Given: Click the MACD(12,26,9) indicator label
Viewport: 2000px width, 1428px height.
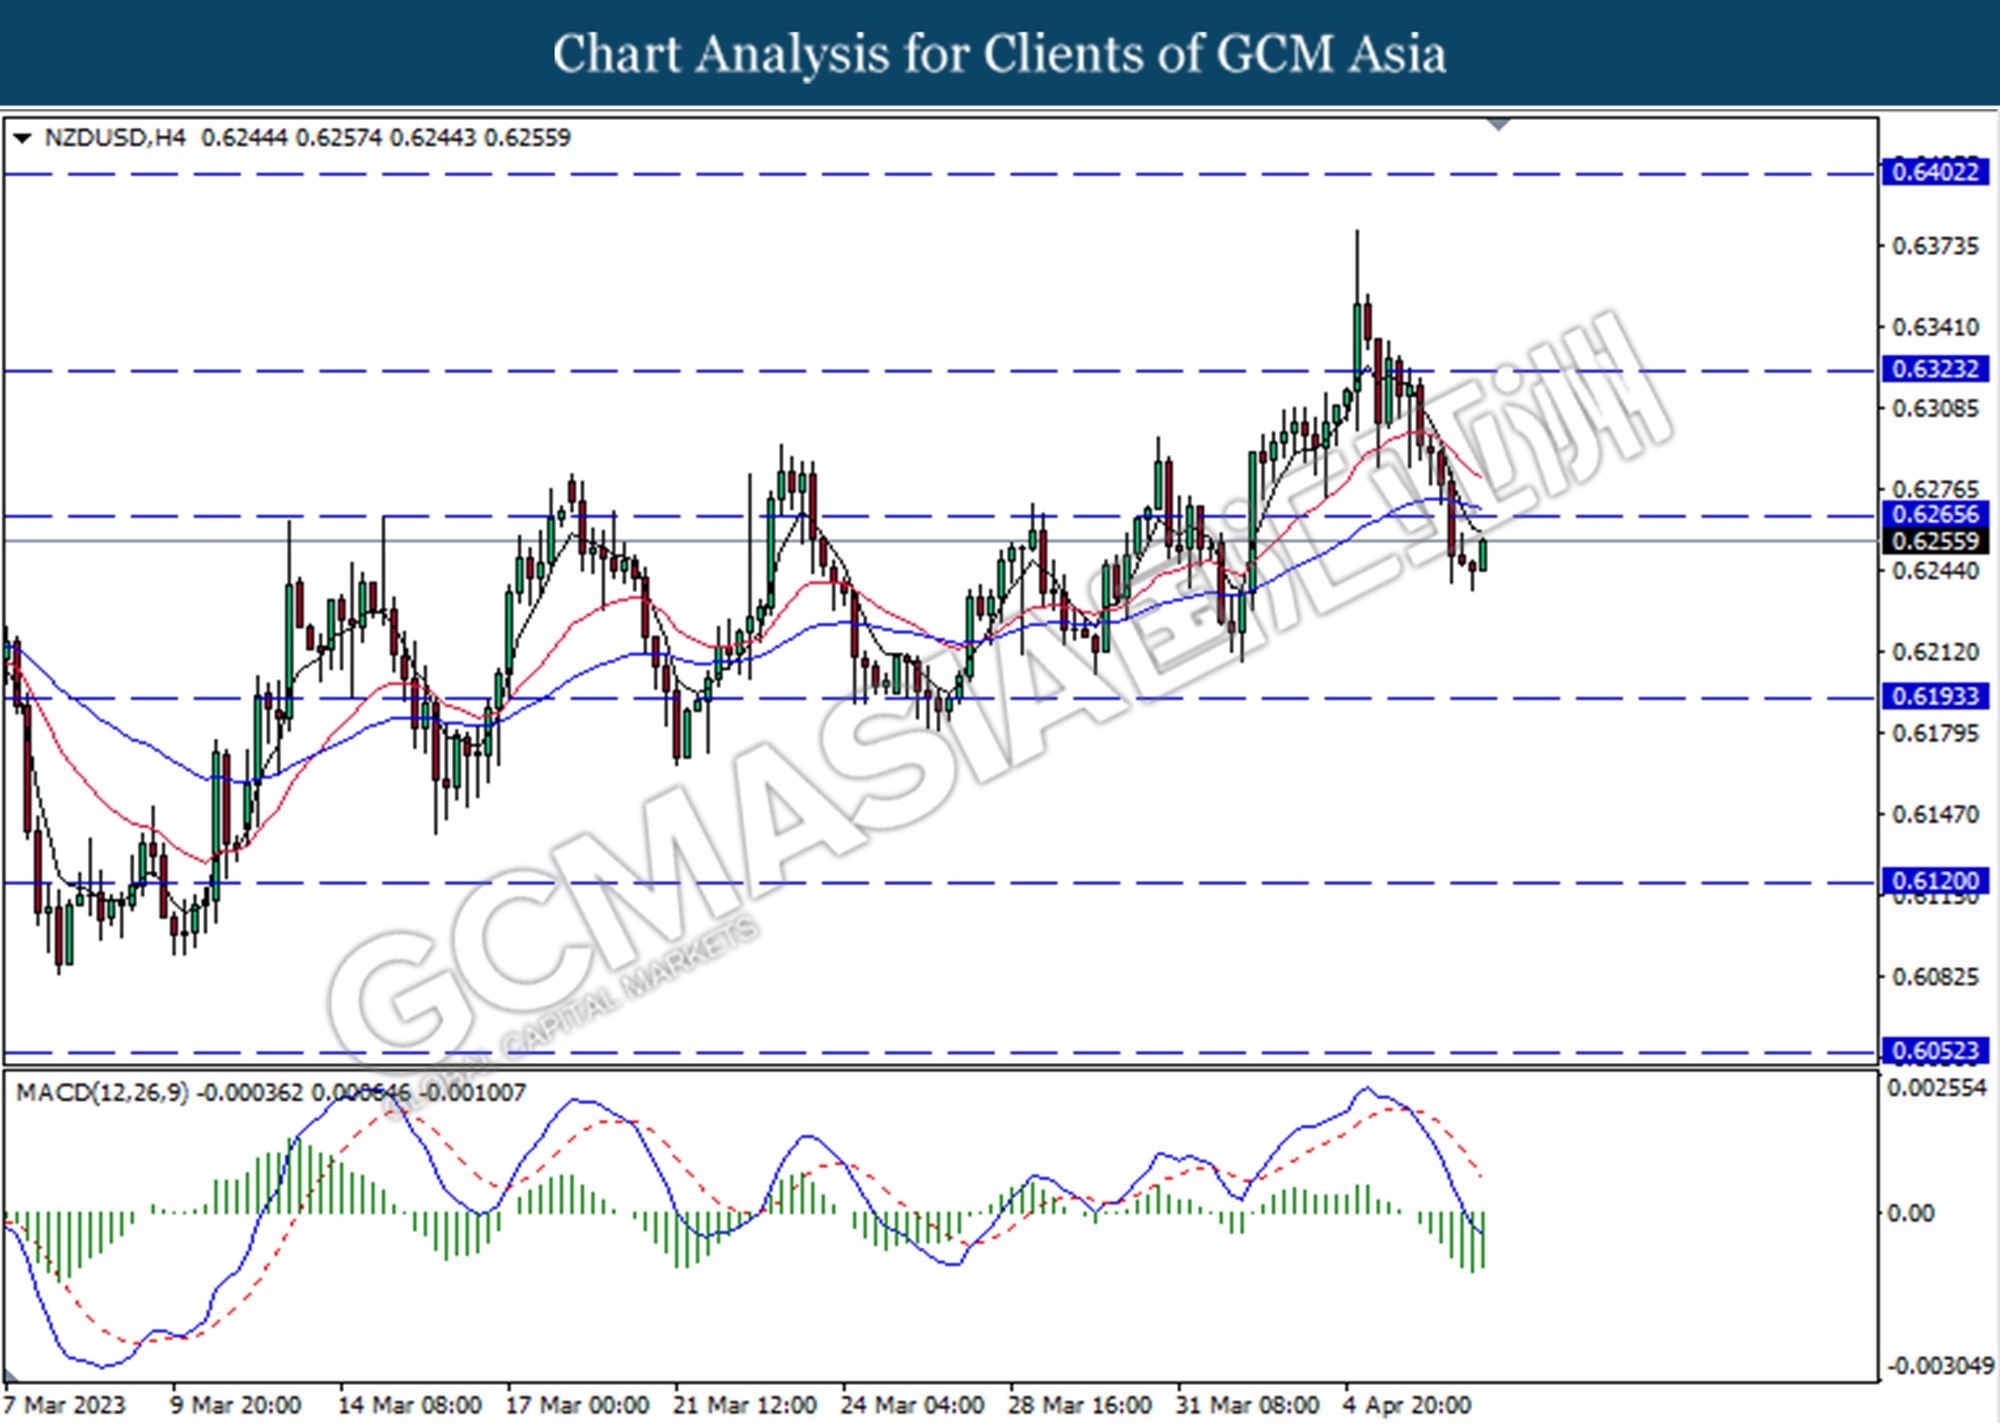Looking at the screenshot, I should [x=102, y=1093].
